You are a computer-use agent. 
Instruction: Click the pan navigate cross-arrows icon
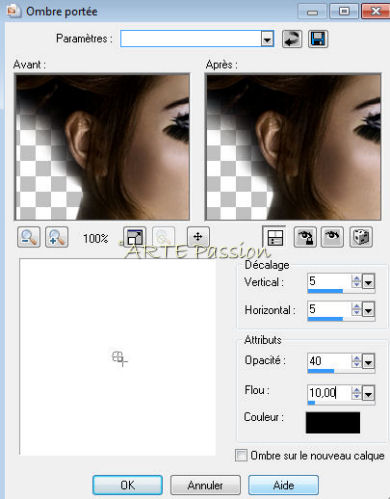pos(198,237)
